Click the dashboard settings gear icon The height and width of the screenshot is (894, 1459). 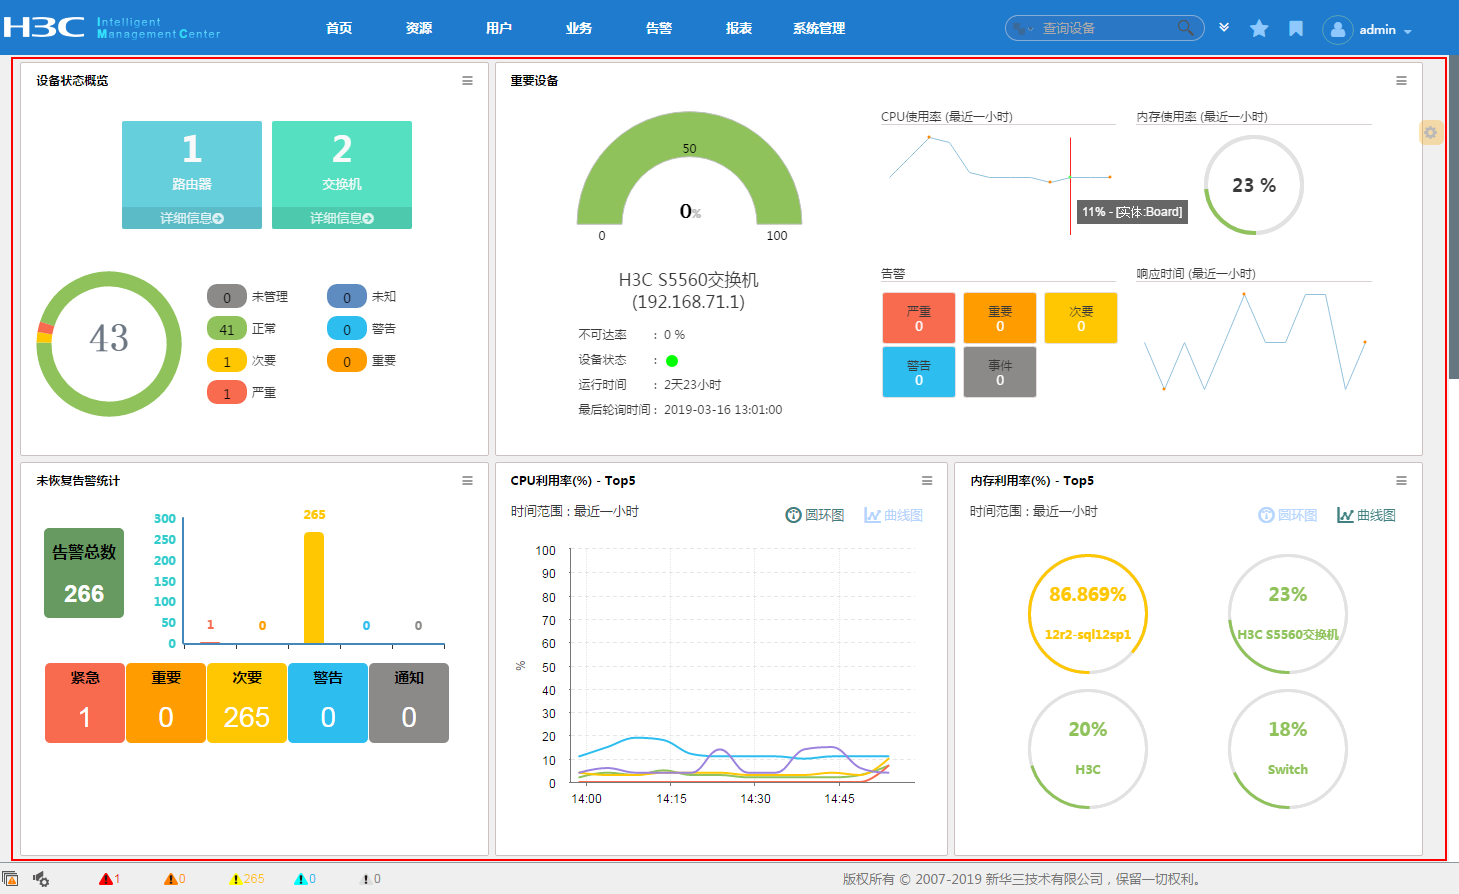pos(1431,132)
